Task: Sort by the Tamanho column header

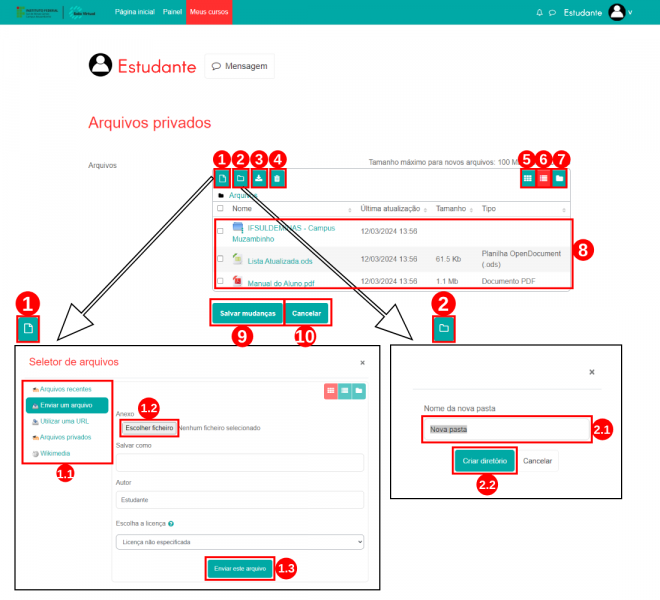Action: 451,208
